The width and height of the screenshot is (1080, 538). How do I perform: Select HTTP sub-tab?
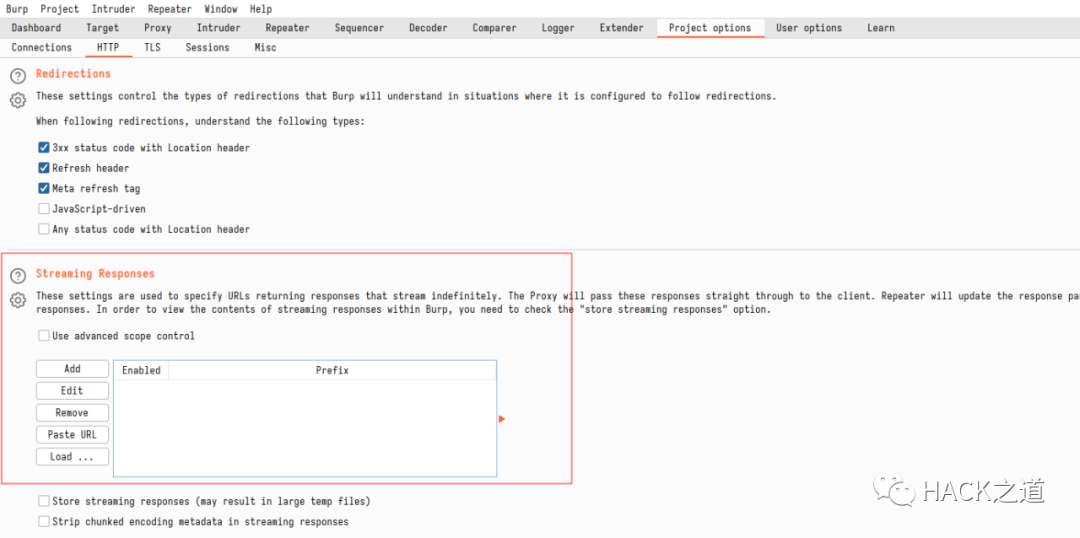click(x=109, y=48)
